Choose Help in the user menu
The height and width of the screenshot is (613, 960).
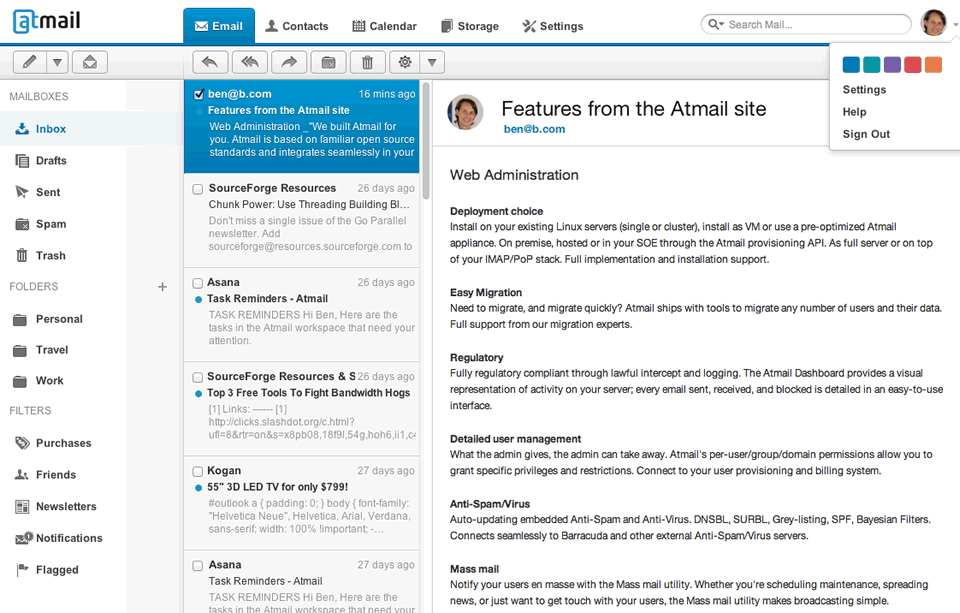click(x=854, y=112)
